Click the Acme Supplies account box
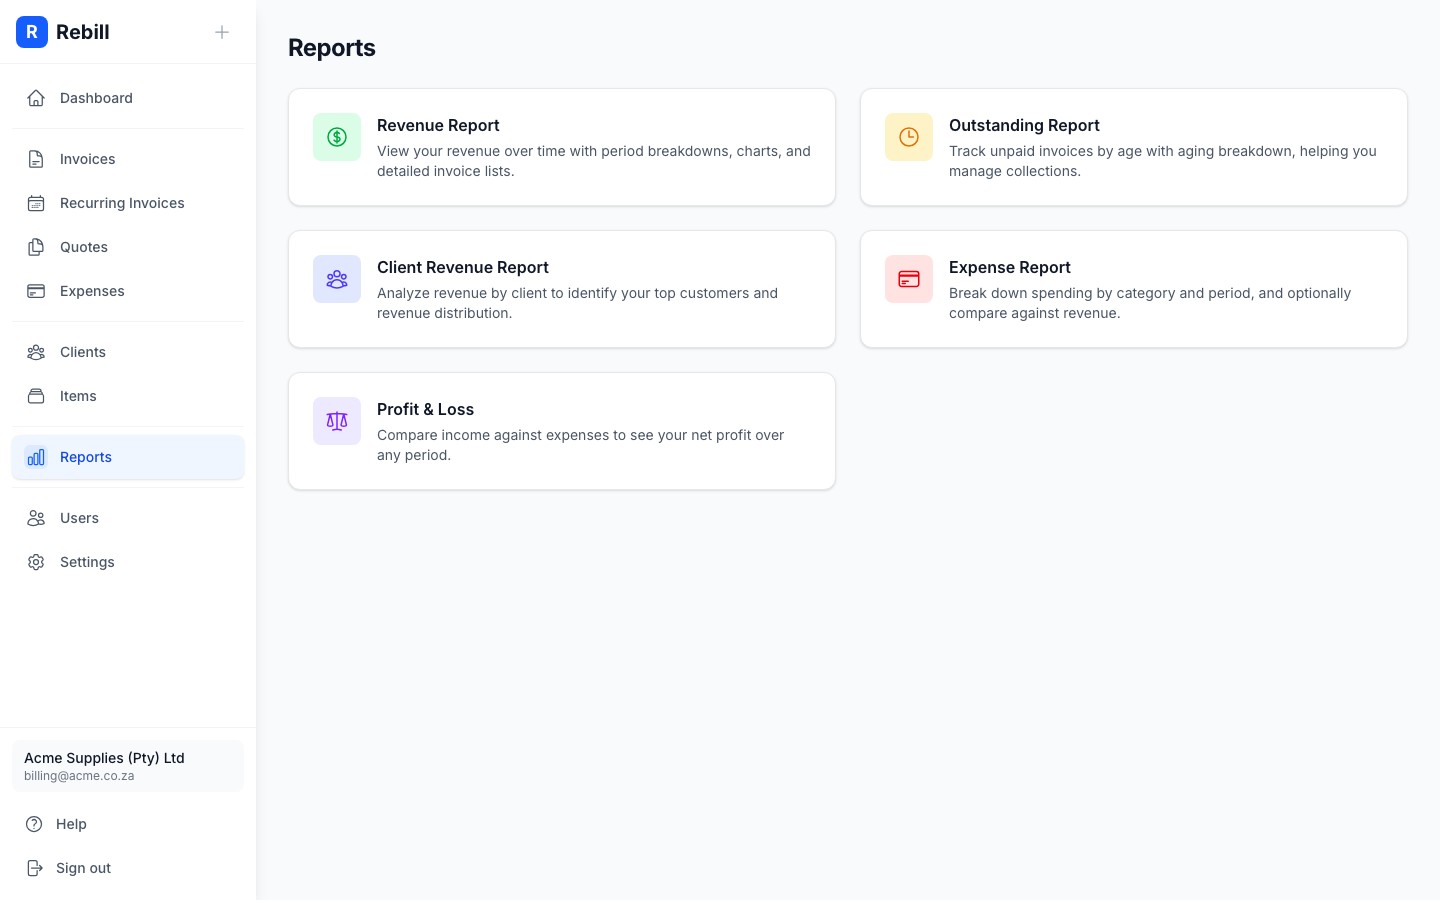Viewport: 1440px width, 900px height. (128, 766)
